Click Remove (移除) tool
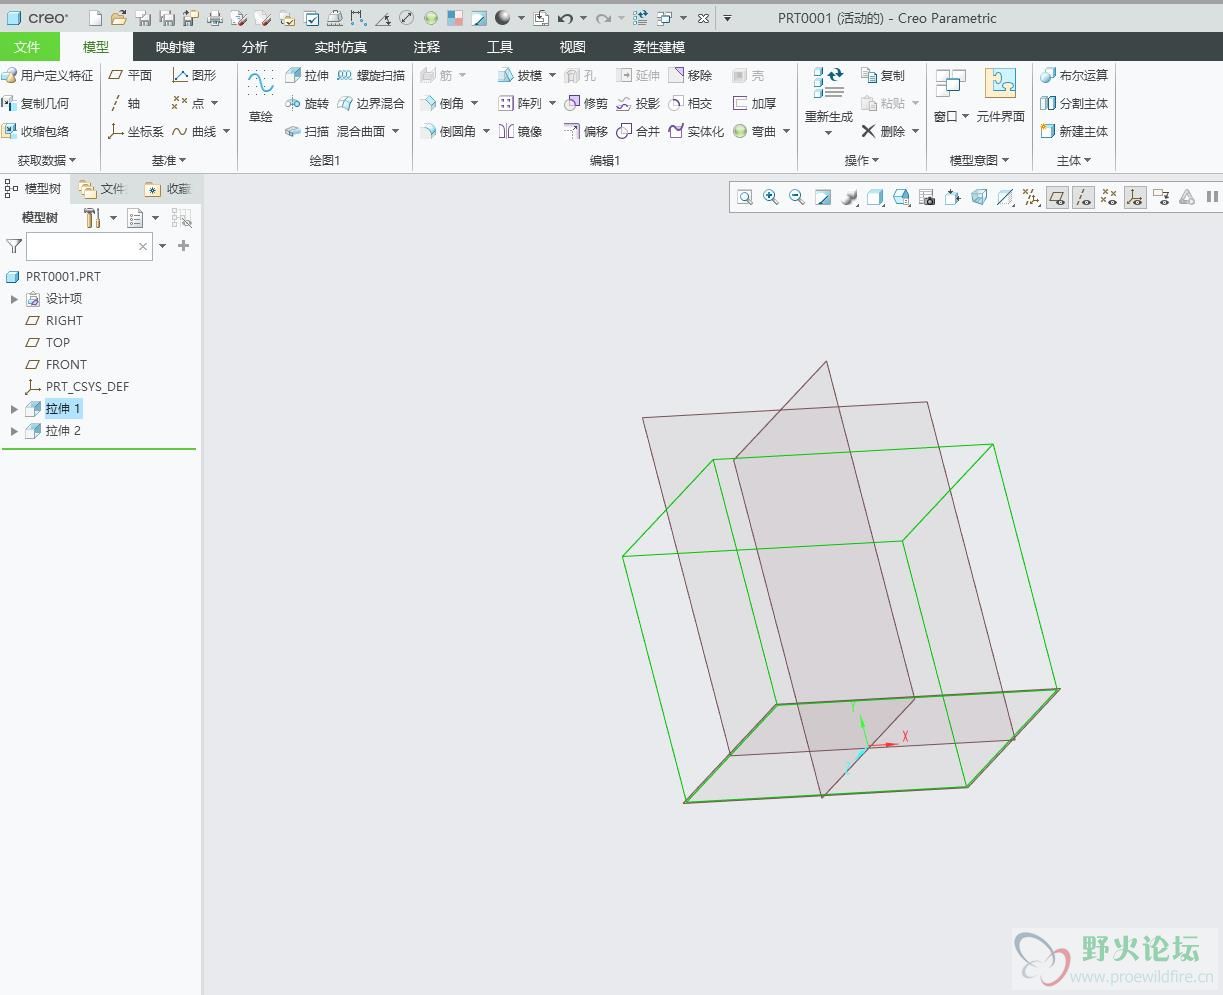 pyautogui.click(x=690, y=75)
